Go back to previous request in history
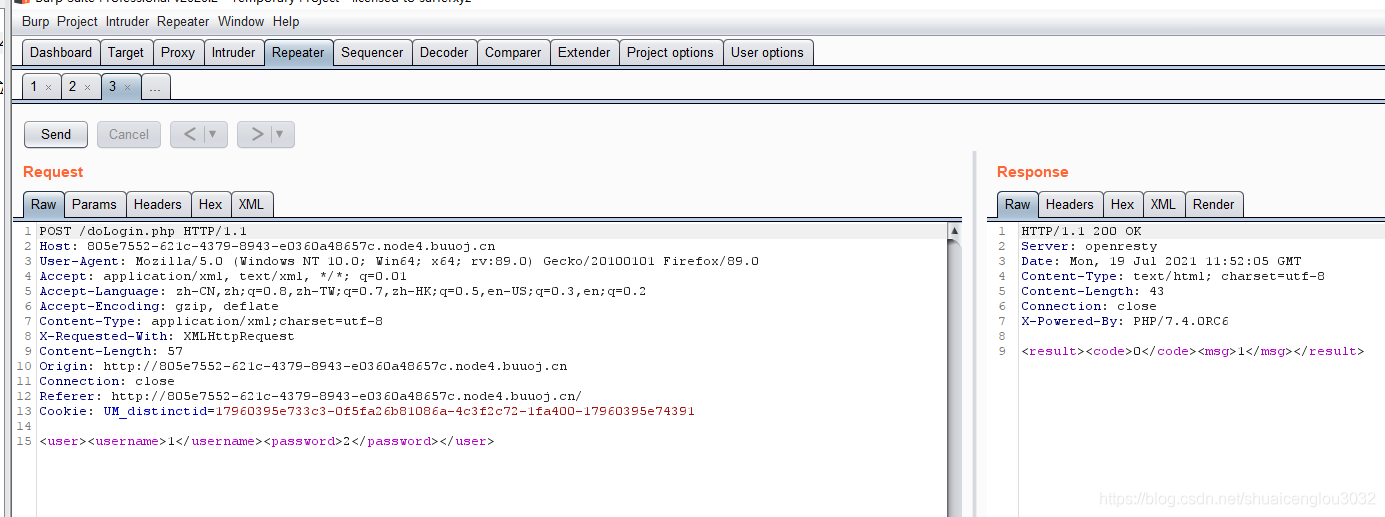The image size is (1385, 517). pos(189,134)
